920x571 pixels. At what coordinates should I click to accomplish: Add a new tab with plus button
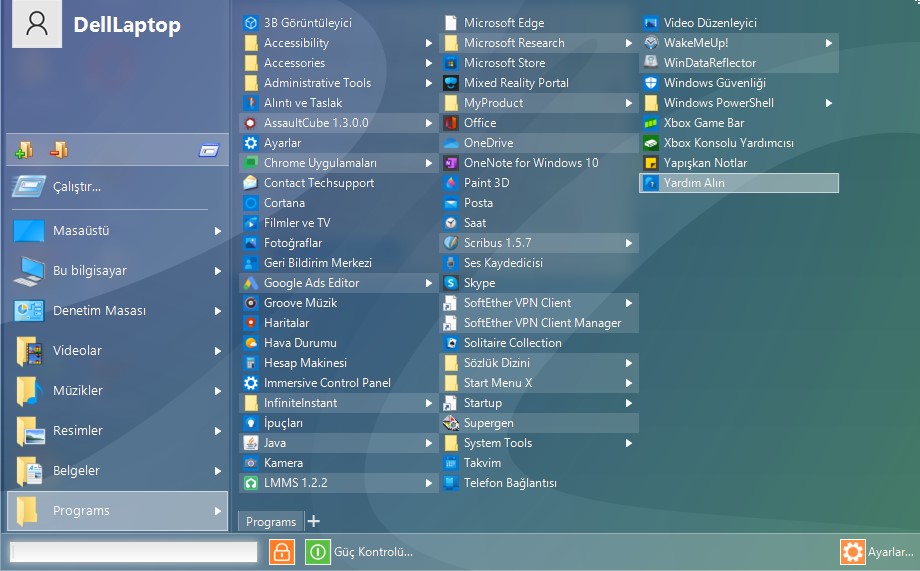pyautogui.click(x=314, y=521)
